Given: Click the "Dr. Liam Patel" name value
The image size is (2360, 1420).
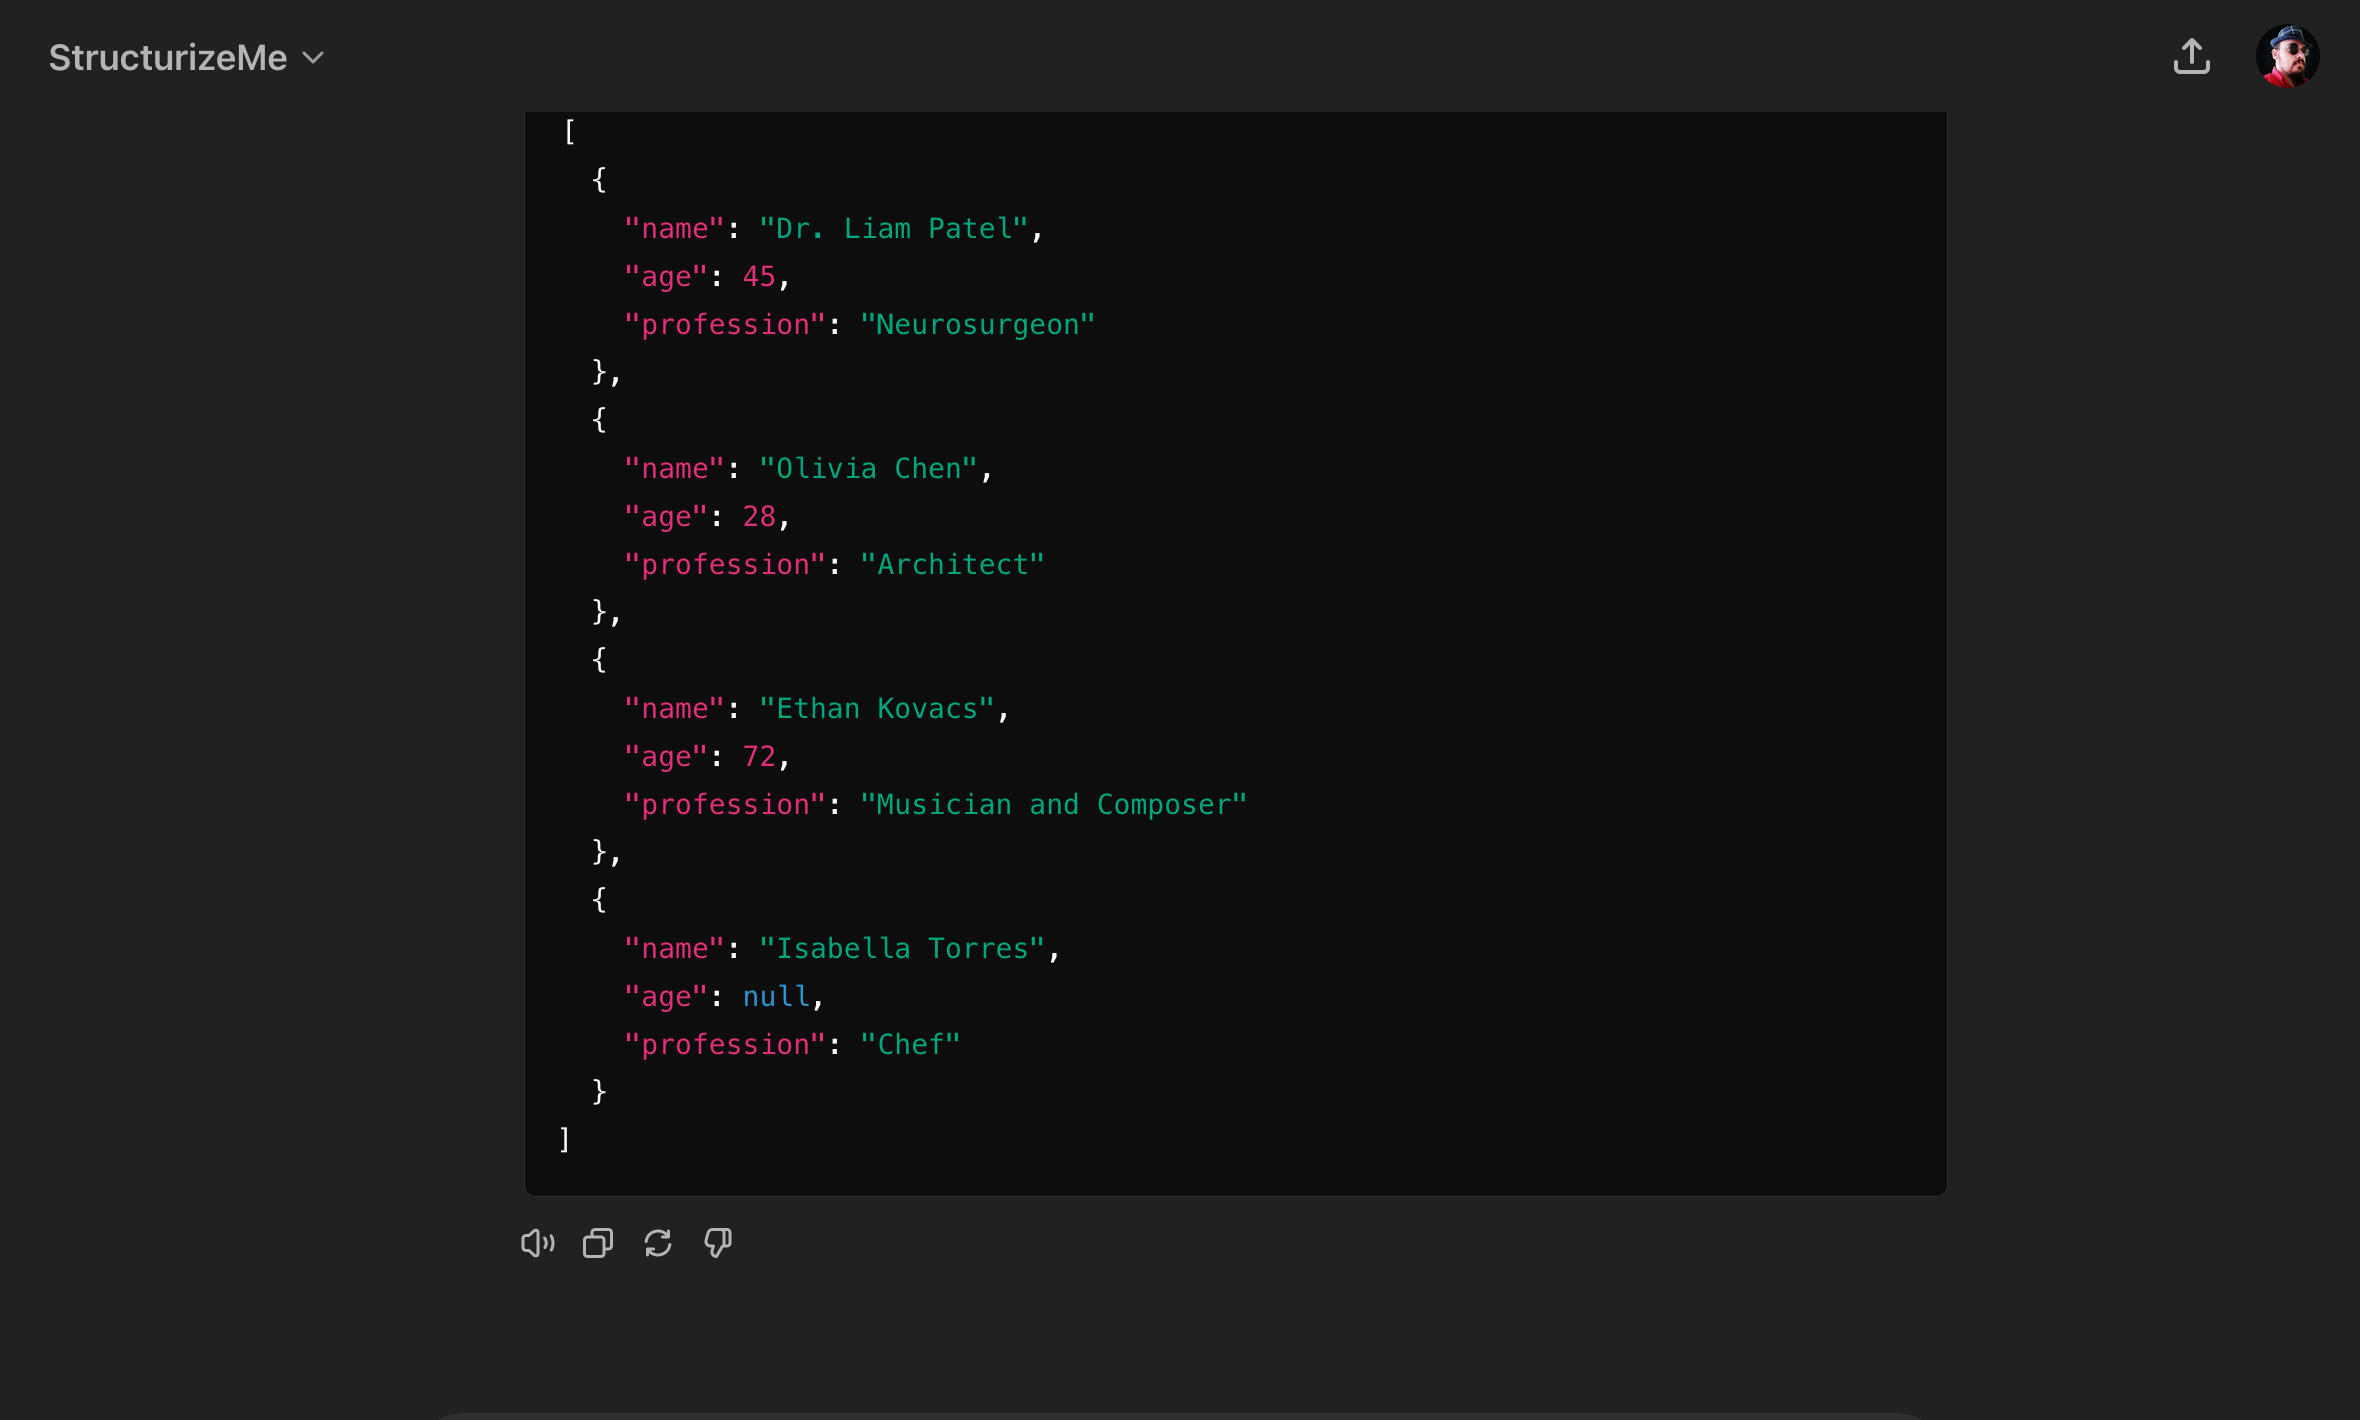Looking at the screenshot, I should click(893, 229).
